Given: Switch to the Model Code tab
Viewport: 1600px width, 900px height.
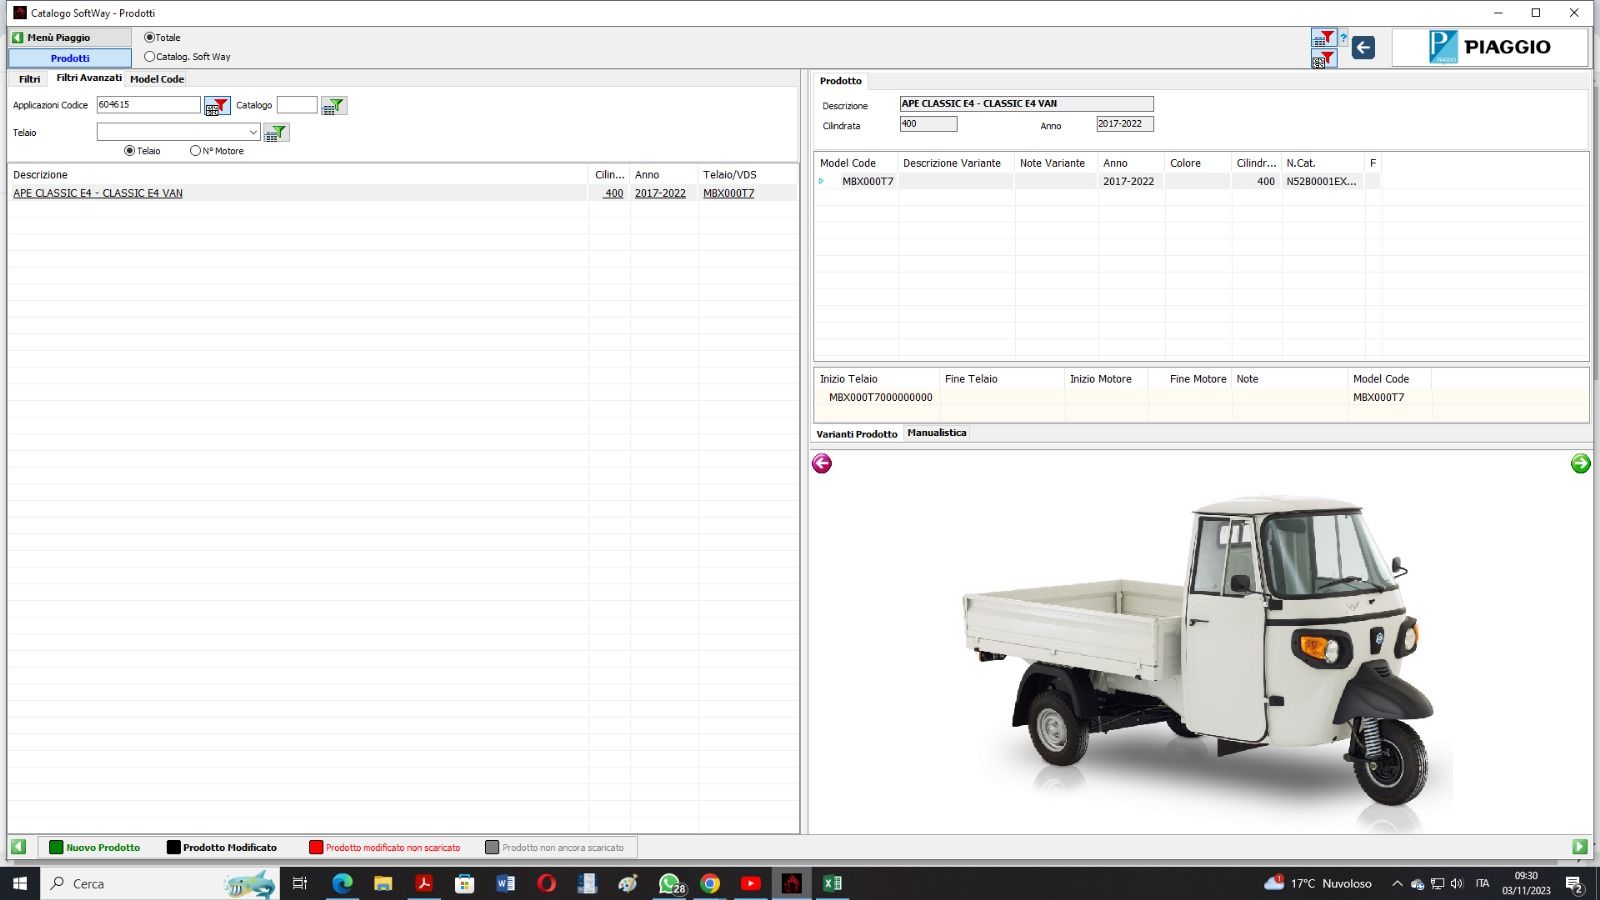Looking at the screenshot, I should pyautogui.click(x=157, y=79).
